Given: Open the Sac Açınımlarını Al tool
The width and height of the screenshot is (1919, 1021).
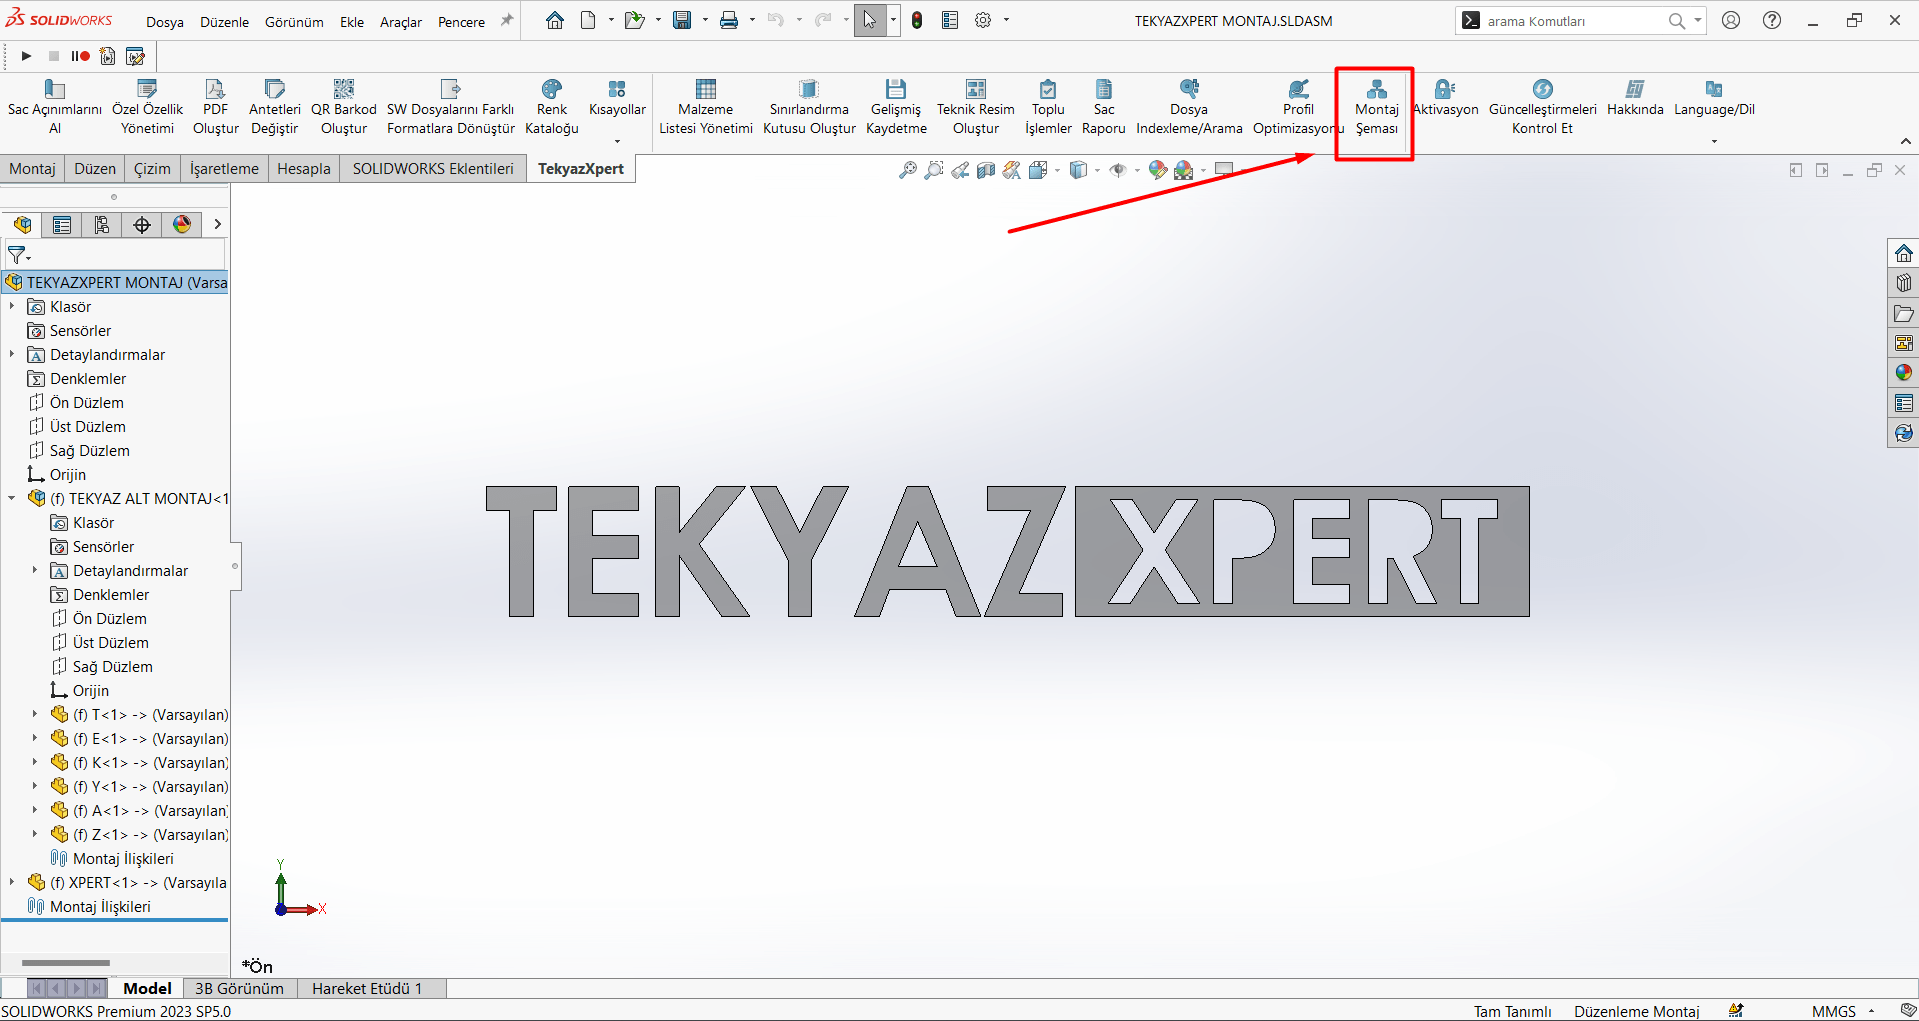Looking at the screenshot, I should click(x=55, y=107).
